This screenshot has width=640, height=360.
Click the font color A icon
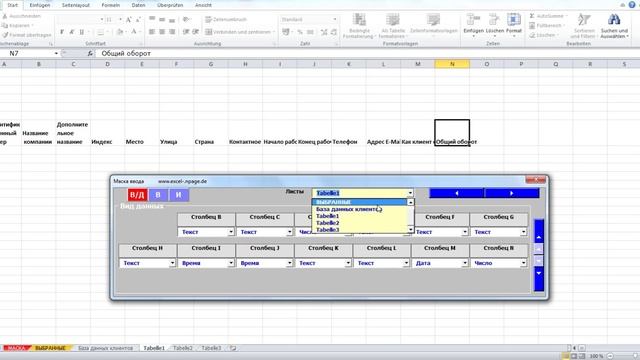133,32
